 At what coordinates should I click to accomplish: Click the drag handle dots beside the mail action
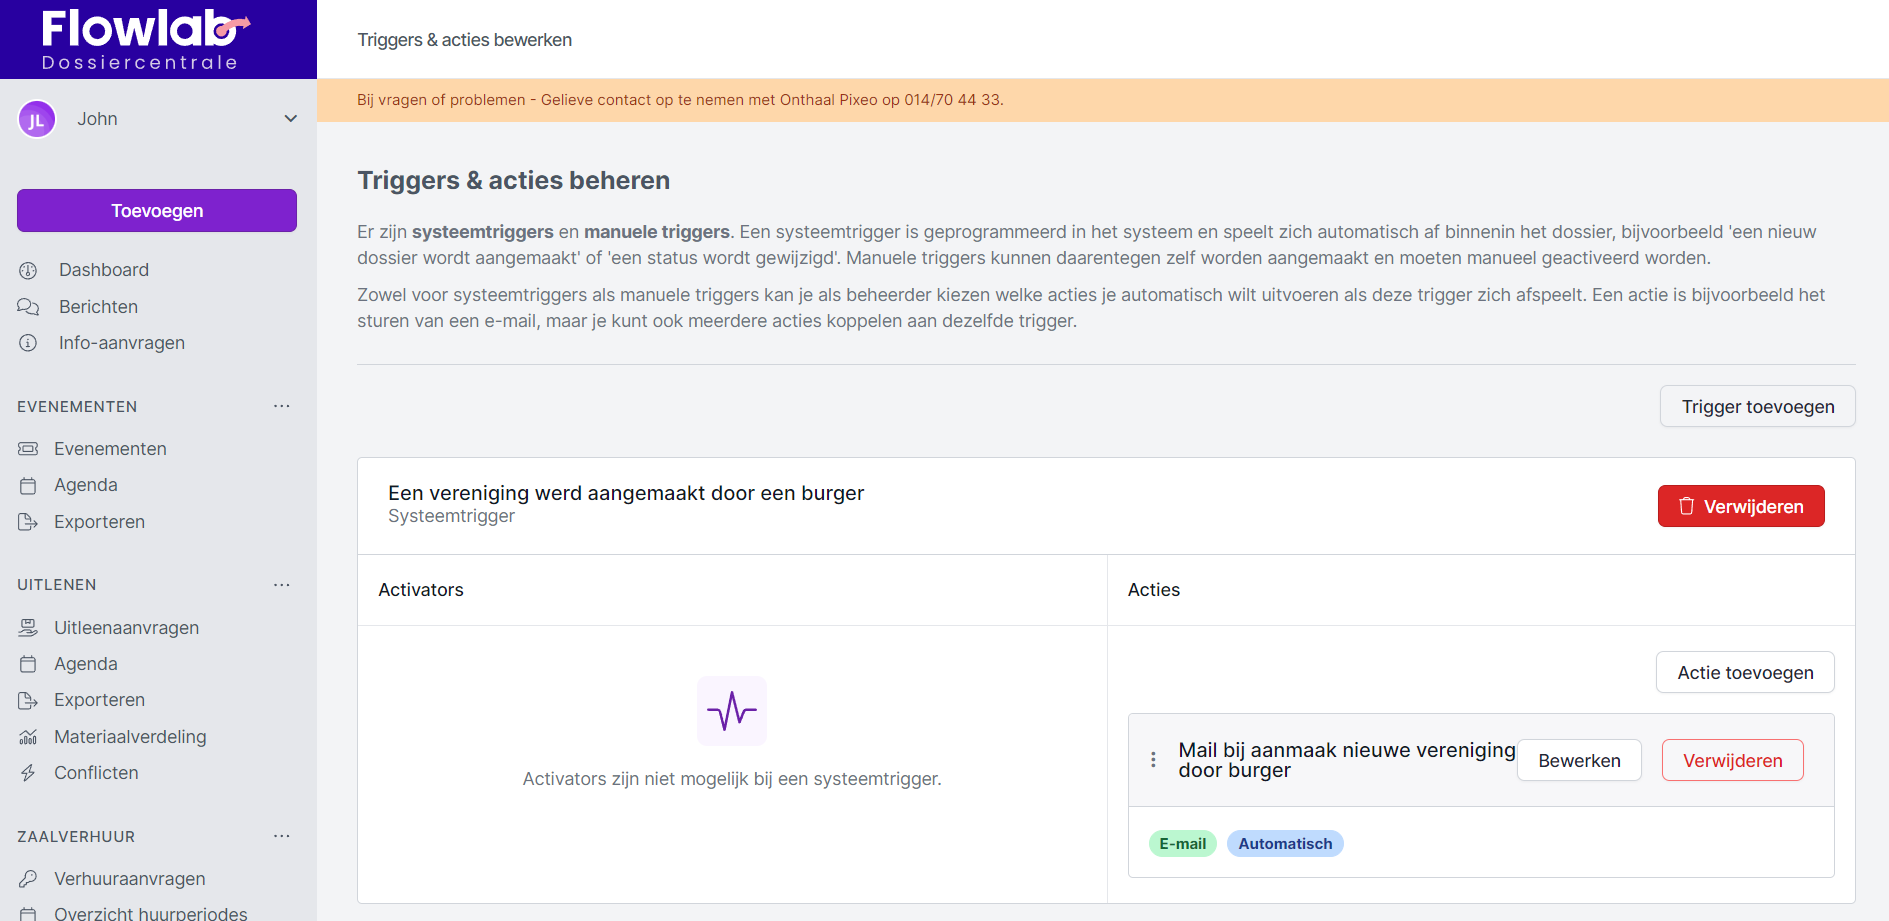tap(1153, 760)
